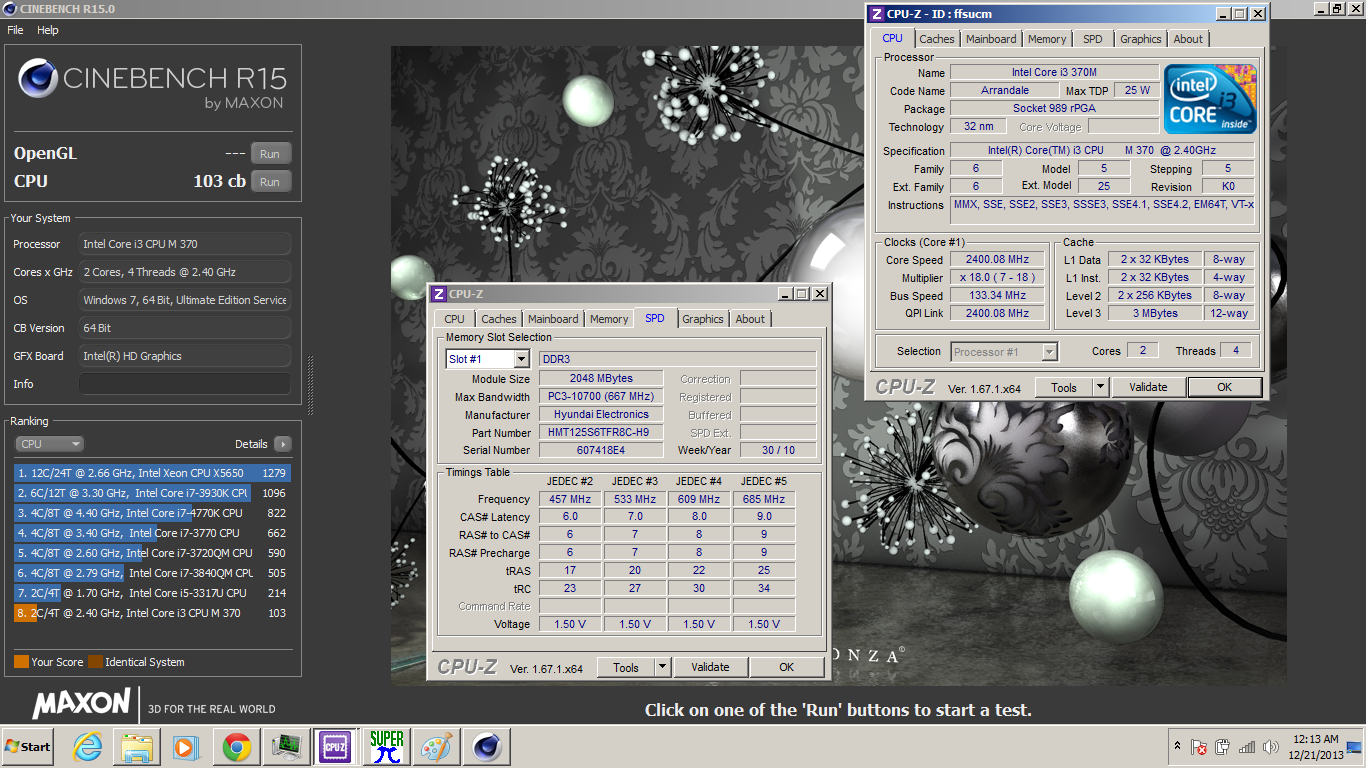This screenshot has width=1366, height=768.
Task: Open network signal tray icon
Action: 1247,746
